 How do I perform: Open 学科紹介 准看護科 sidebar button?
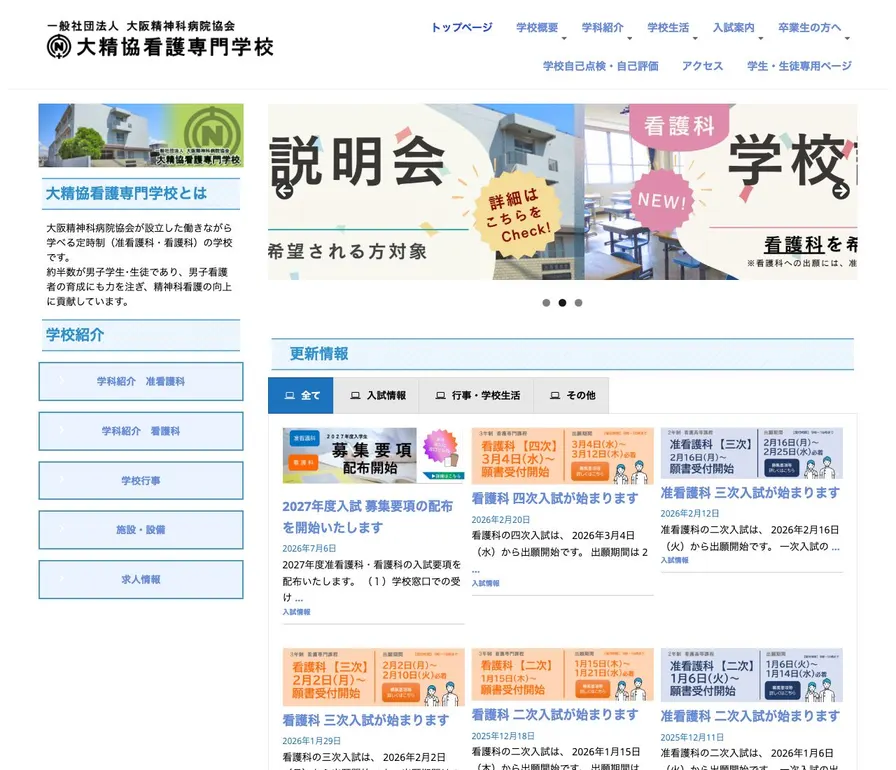click(x=141, y=382)
